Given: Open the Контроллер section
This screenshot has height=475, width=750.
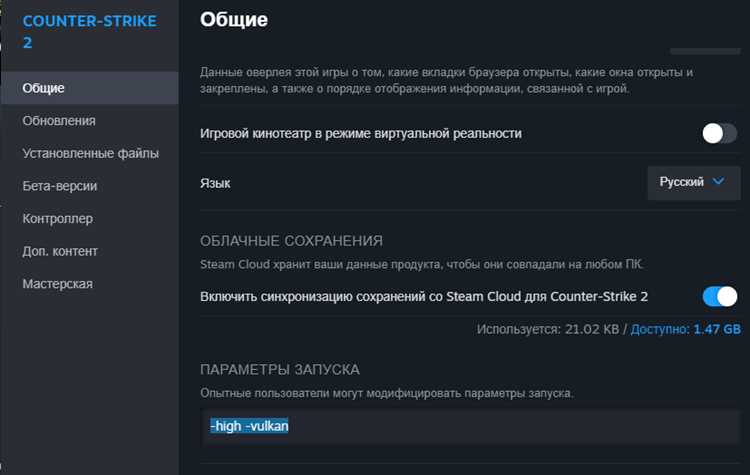Looking at the screenshot, I should pyautogui.click(x=90, y=219).
